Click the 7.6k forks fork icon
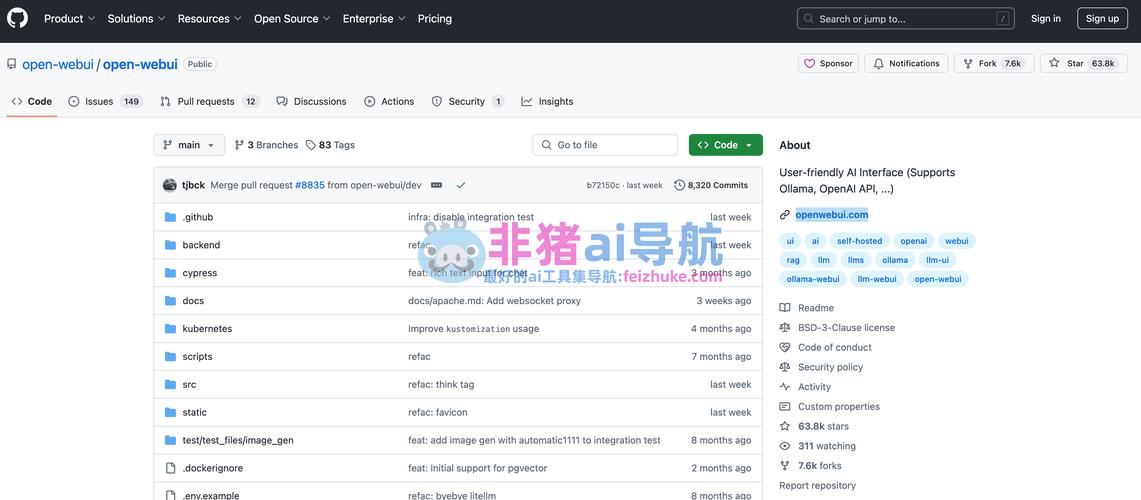The height and width of the screenshot is (500, 1141). 784,466
